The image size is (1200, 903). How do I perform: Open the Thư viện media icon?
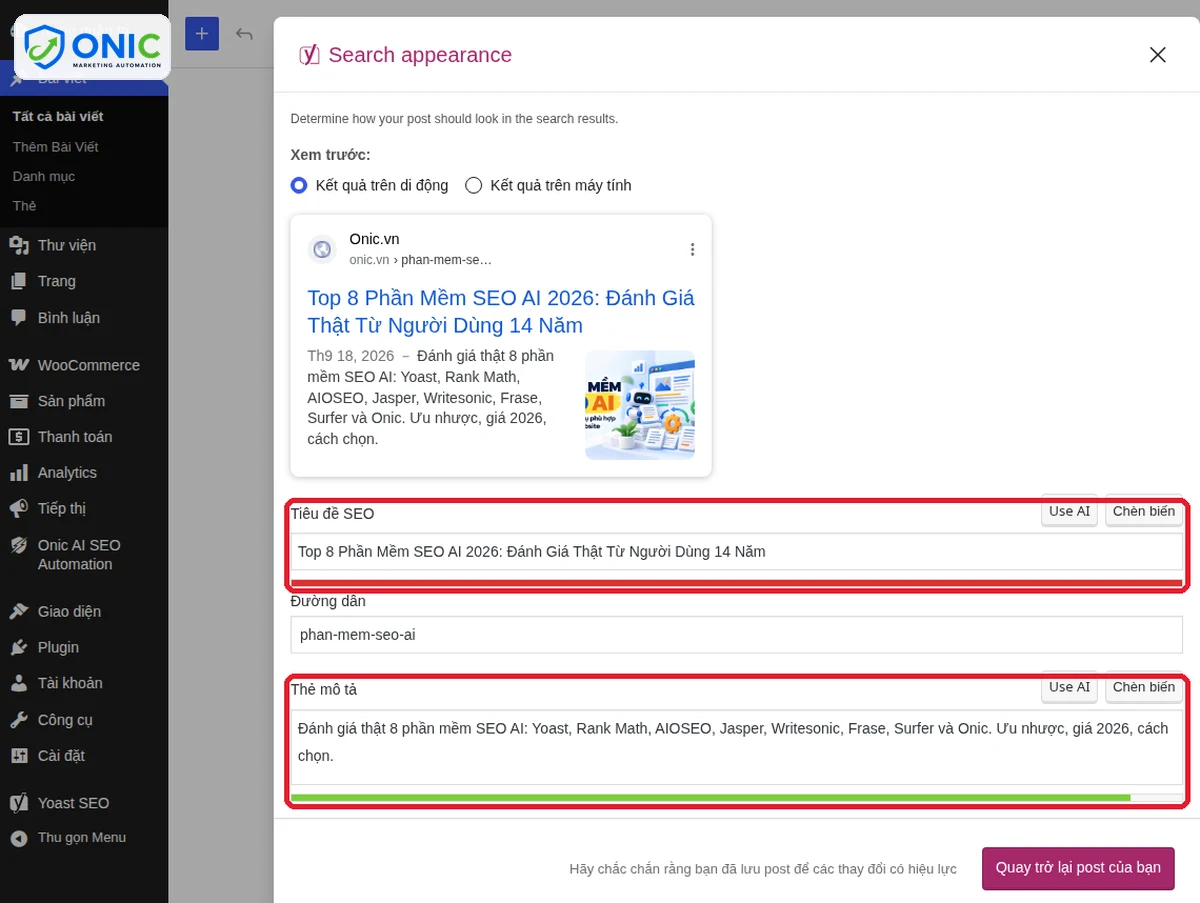coord(19,245)
